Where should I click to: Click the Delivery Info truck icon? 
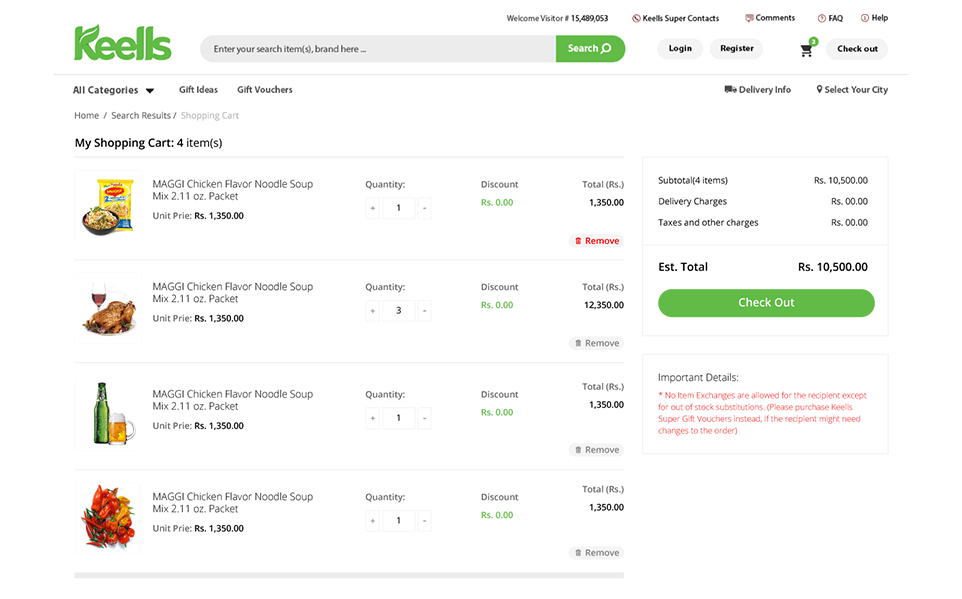pyautogui.click(x=730, y=90)
